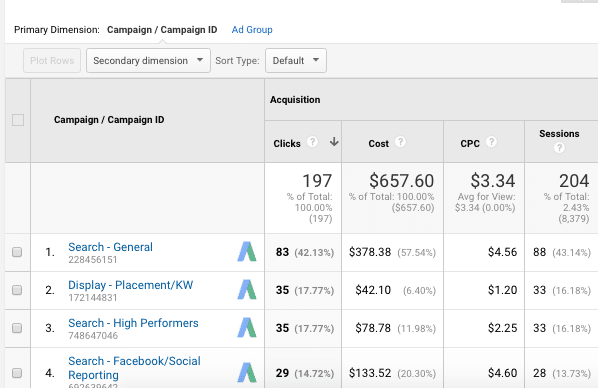Viewport: 598px width, 388px height.
Task: Click the $133.52 cost cell
Action: (x=370, y=373)
